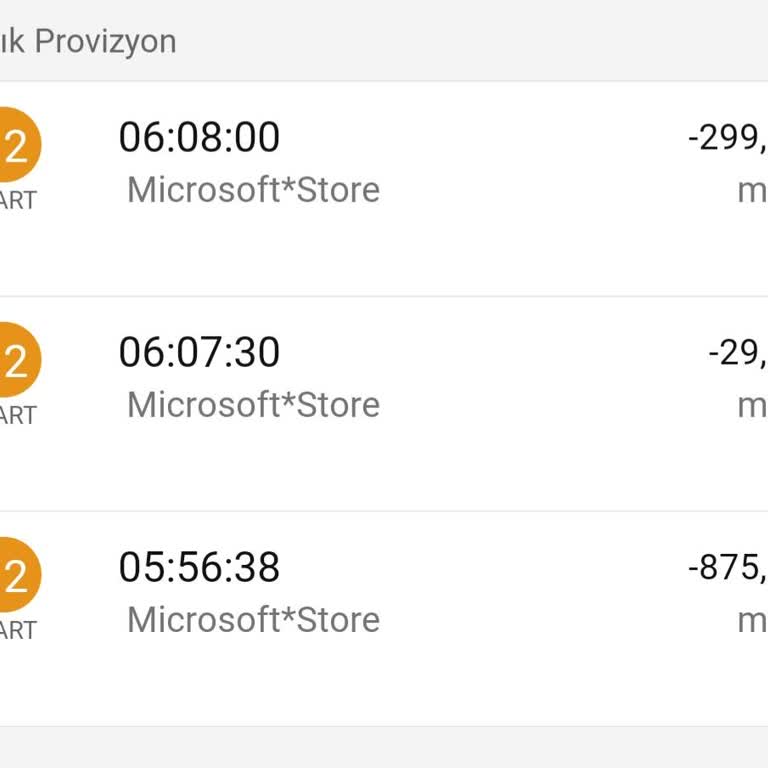Tap the Provizyon section header

(88, 41)
